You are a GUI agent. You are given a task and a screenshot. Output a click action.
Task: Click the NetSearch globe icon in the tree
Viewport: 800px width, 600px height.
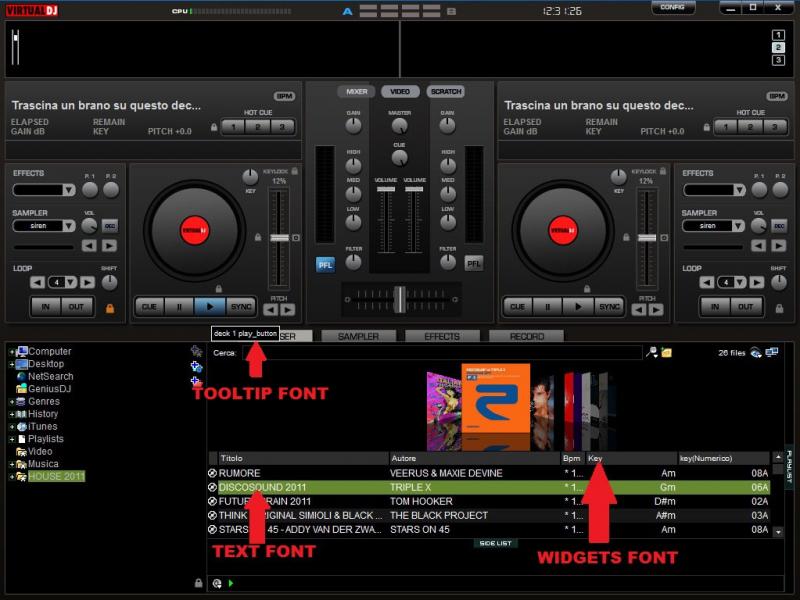click(21, 377)
